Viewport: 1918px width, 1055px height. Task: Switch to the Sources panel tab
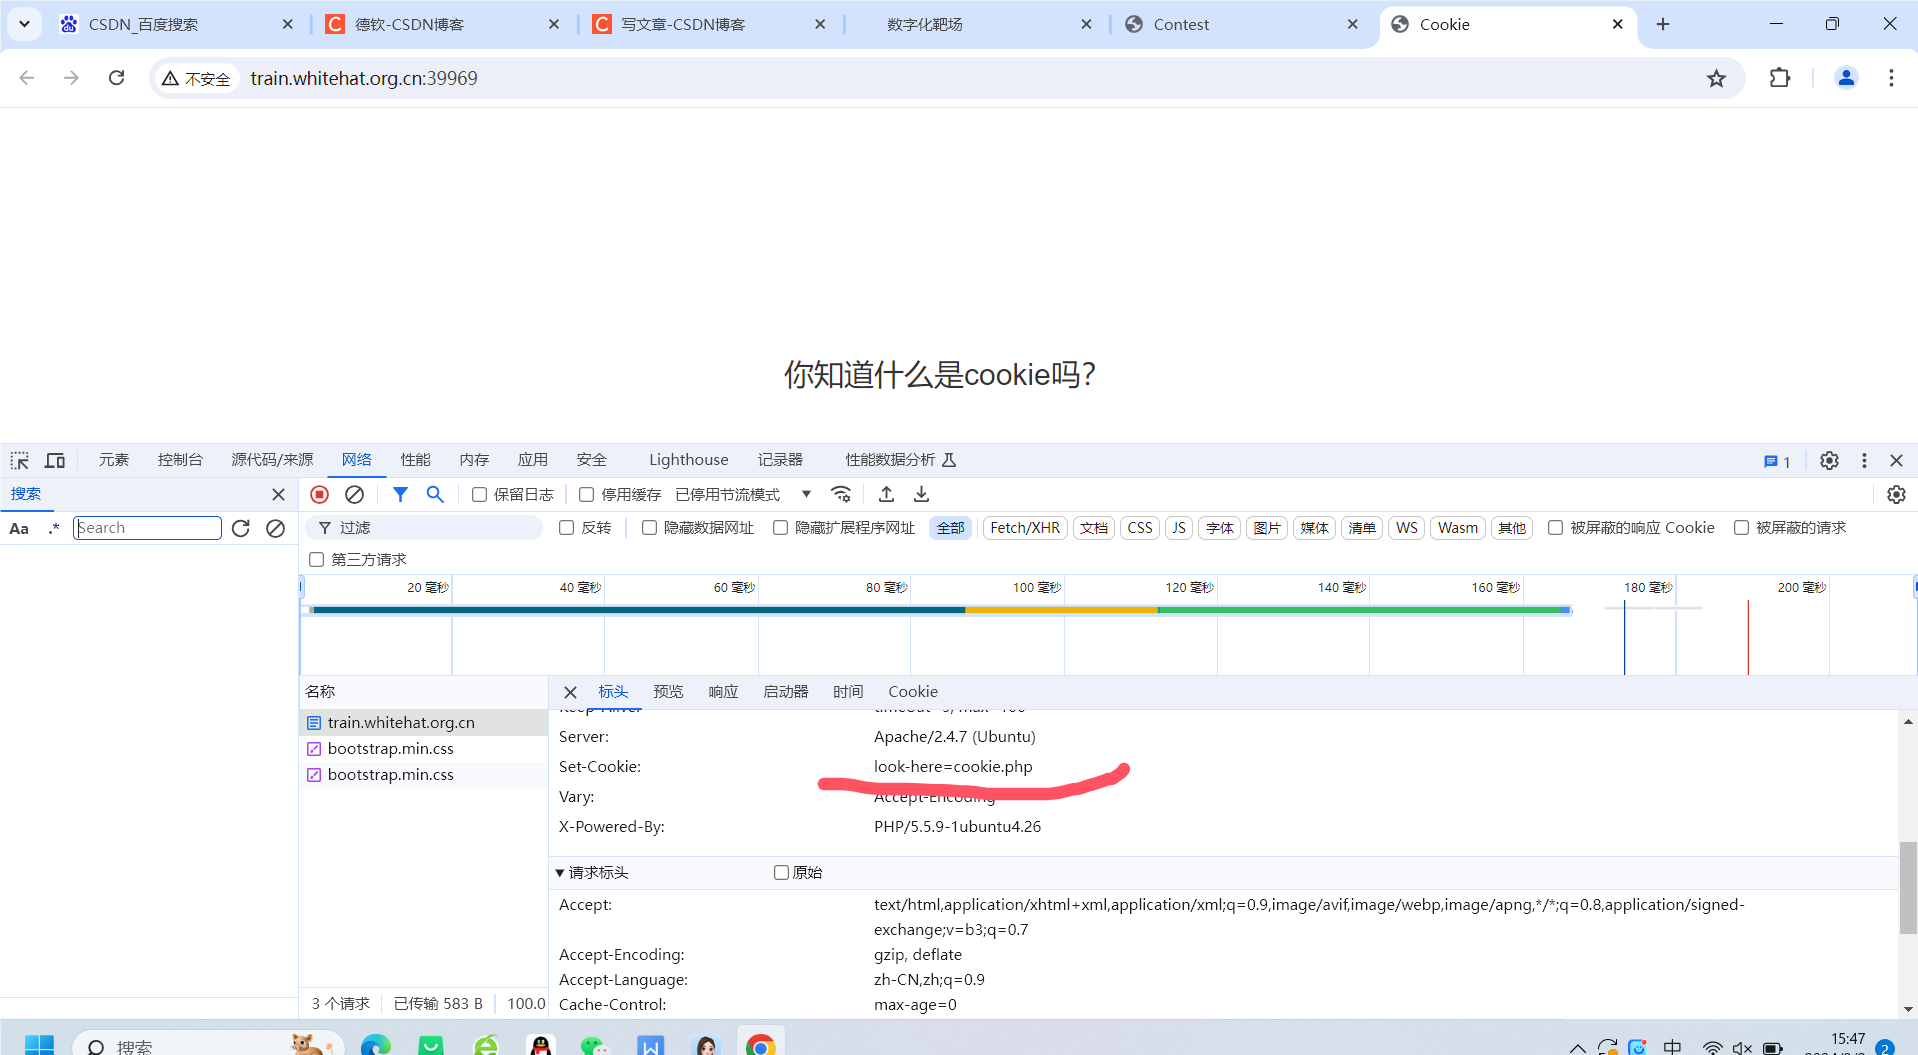pos(272,460)
